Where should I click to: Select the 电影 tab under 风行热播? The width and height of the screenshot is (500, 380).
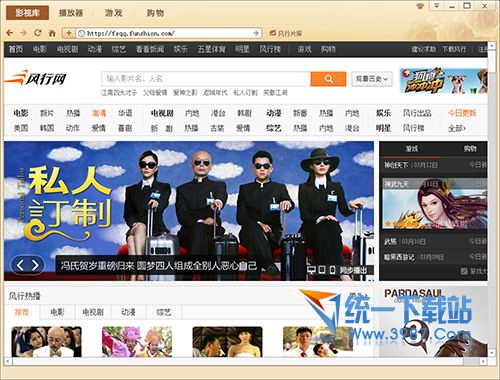pyautogui.click(x=57, y=312)
